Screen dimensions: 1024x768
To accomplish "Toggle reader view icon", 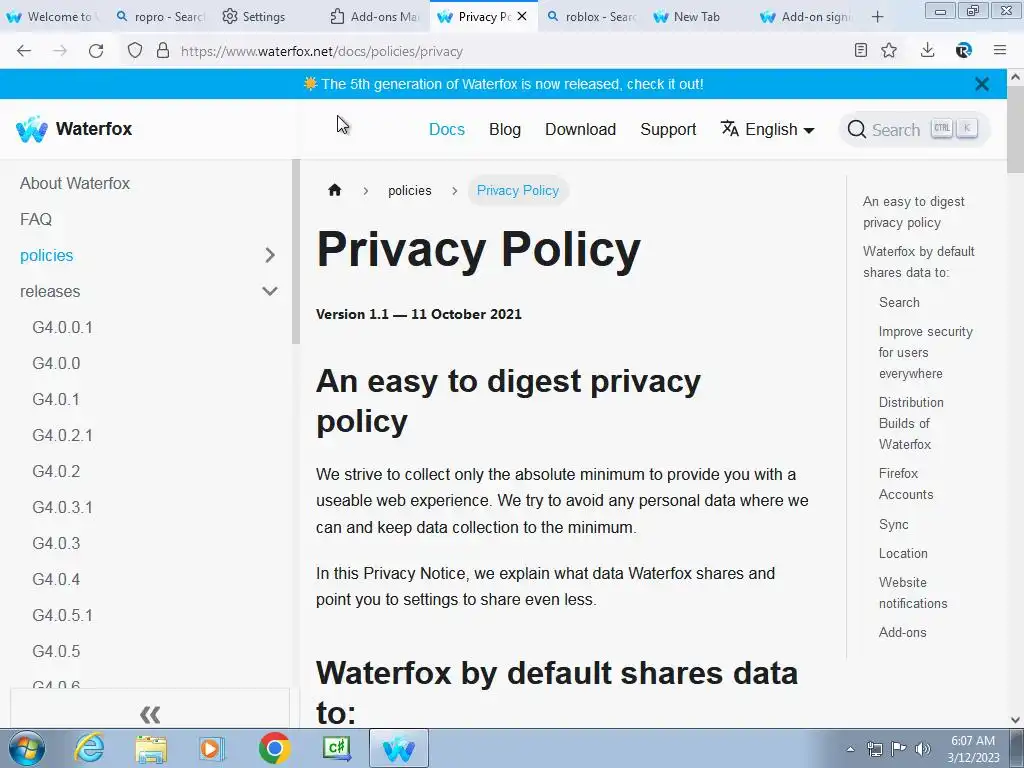I will tap(861, 50).
